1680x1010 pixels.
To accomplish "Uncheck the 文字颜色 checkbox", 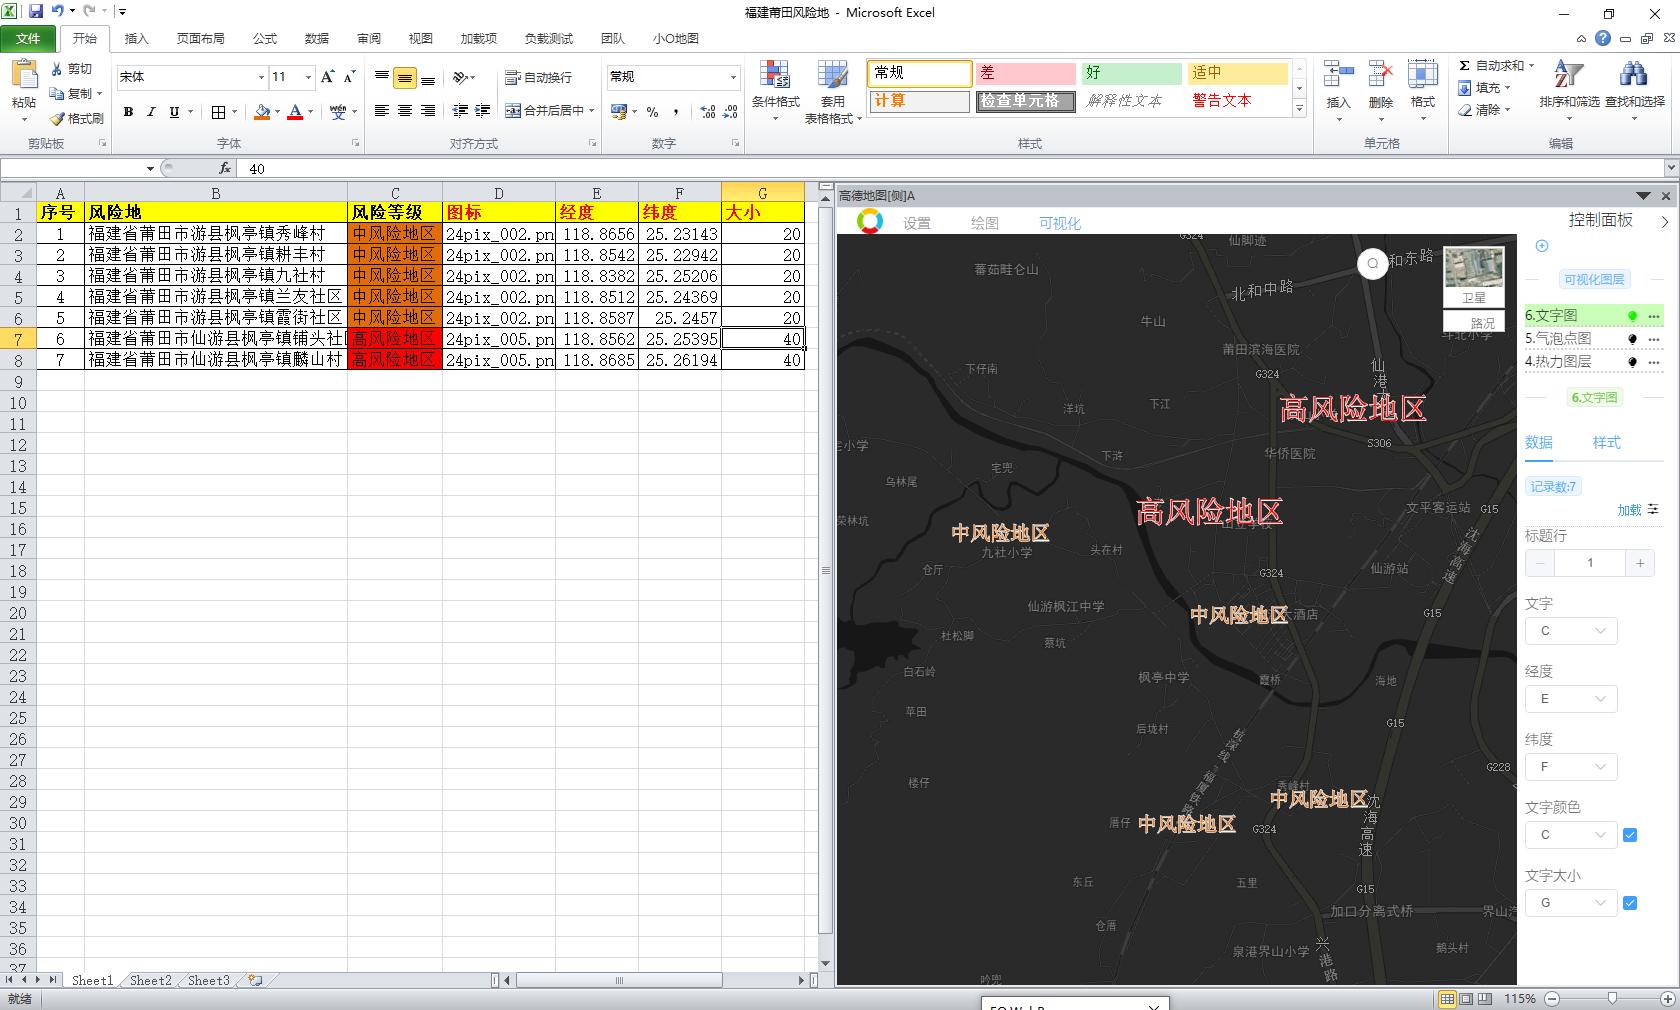I will pyautogui.click(x=1629, y=835).
